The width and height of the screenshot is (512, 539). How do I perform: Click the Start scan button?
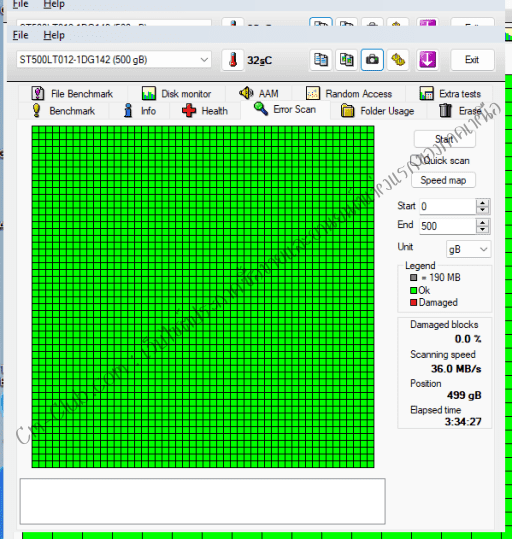point(444,139)
